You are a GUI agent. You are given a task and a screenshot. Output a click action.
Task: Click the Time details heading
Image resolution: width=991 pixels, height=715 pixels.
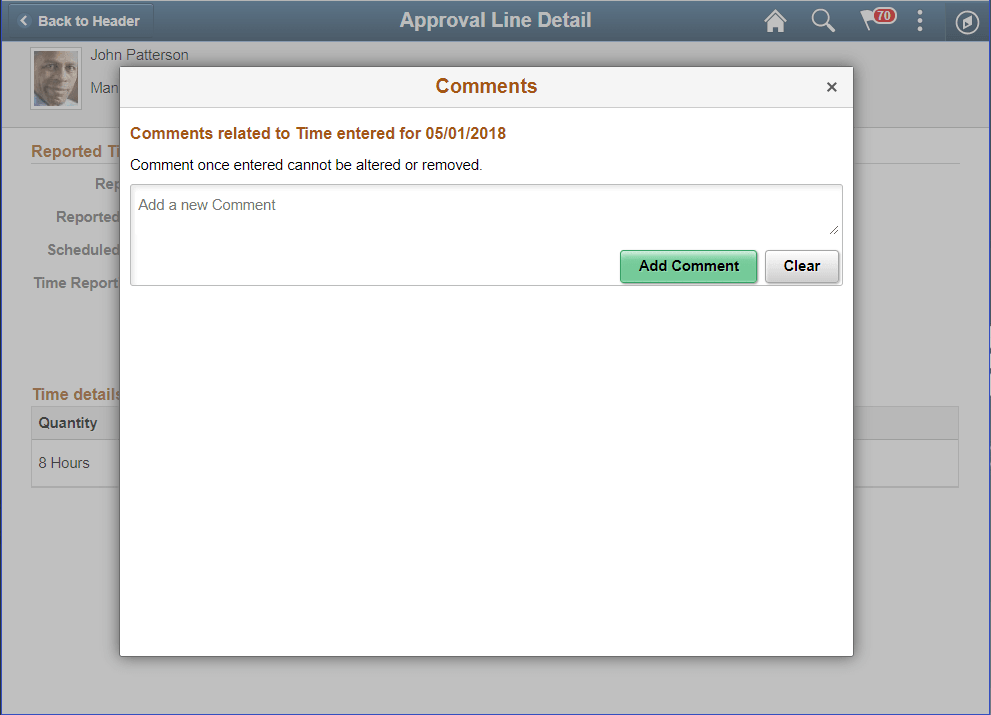point(76,394)
